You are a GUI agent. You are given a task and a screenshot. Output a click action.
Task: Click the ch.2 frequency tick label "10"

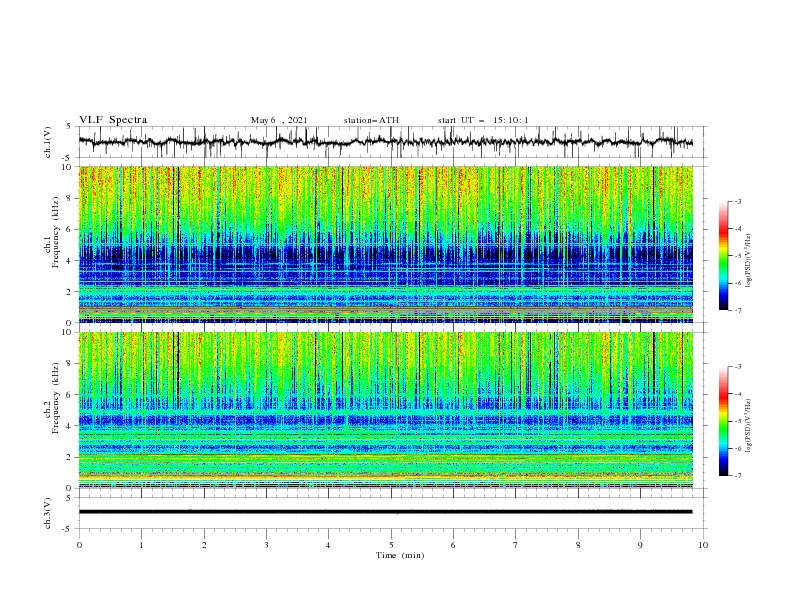pos(67,332)
